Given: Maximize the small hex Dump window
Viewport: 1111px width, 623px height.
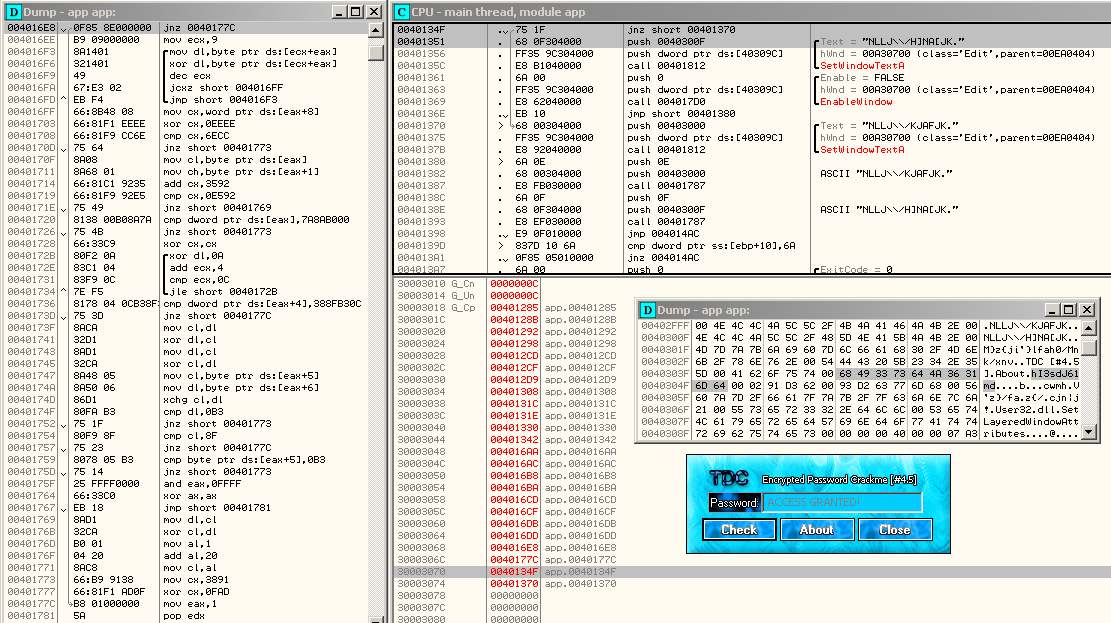Looking at the screenshot, I should [1067, 310].
